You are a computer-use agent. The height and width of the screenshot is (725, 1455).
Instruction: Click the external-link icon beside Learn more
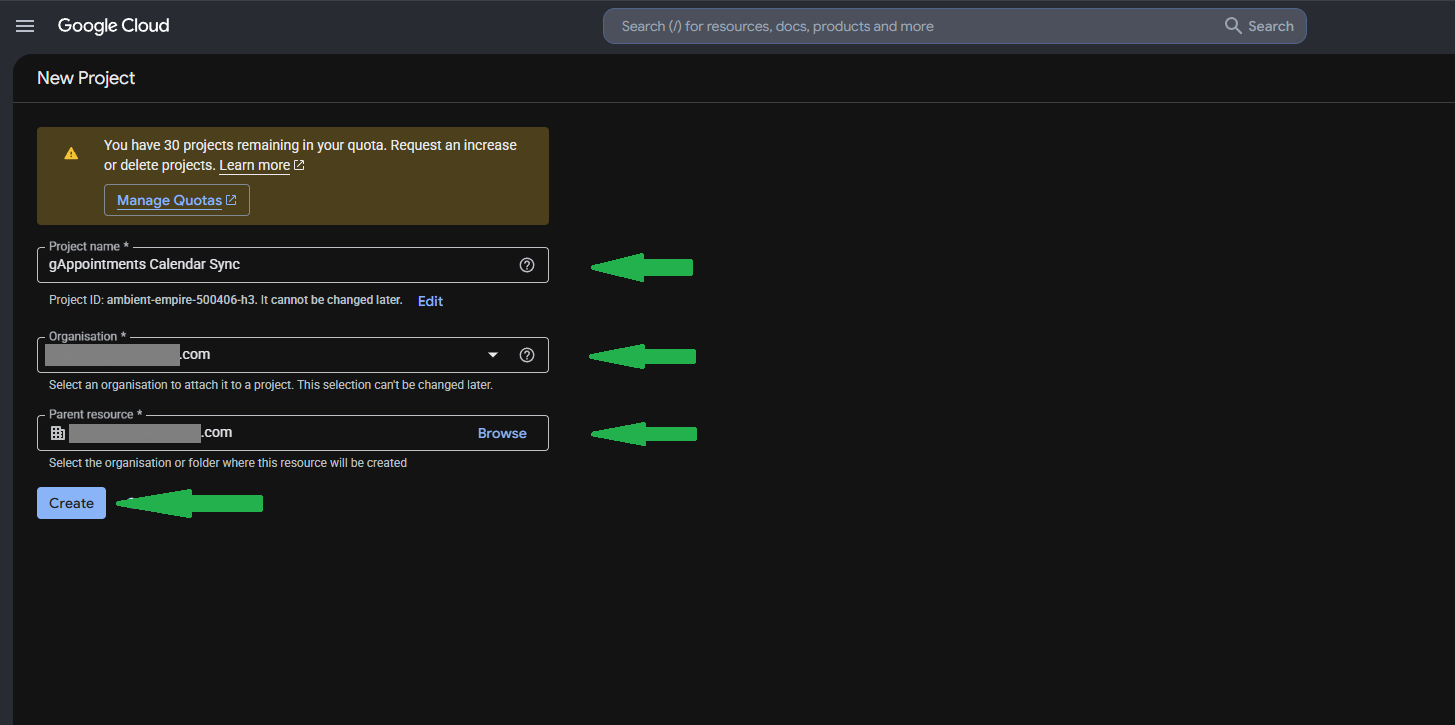pos(299,165)
